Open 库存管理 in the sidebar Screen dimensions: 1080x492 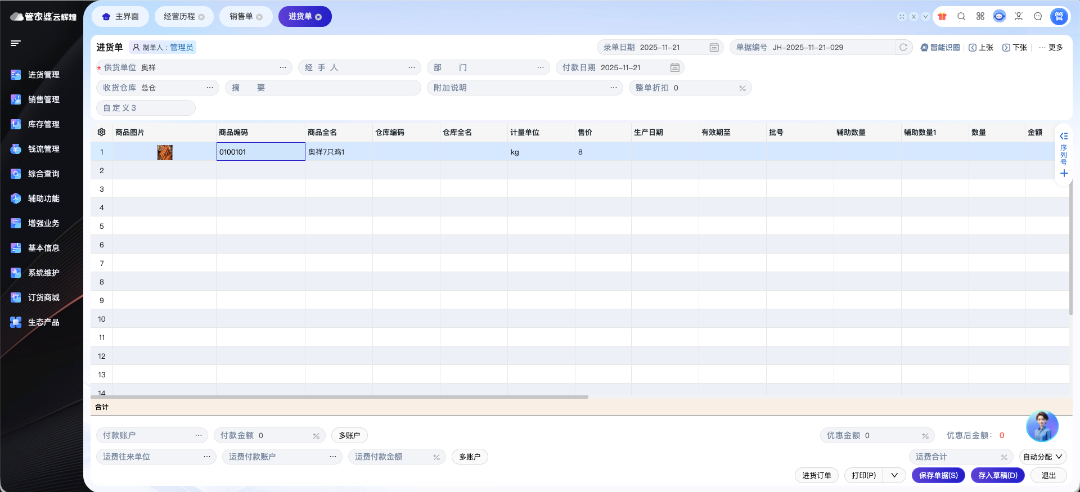[x=43, y=124]
